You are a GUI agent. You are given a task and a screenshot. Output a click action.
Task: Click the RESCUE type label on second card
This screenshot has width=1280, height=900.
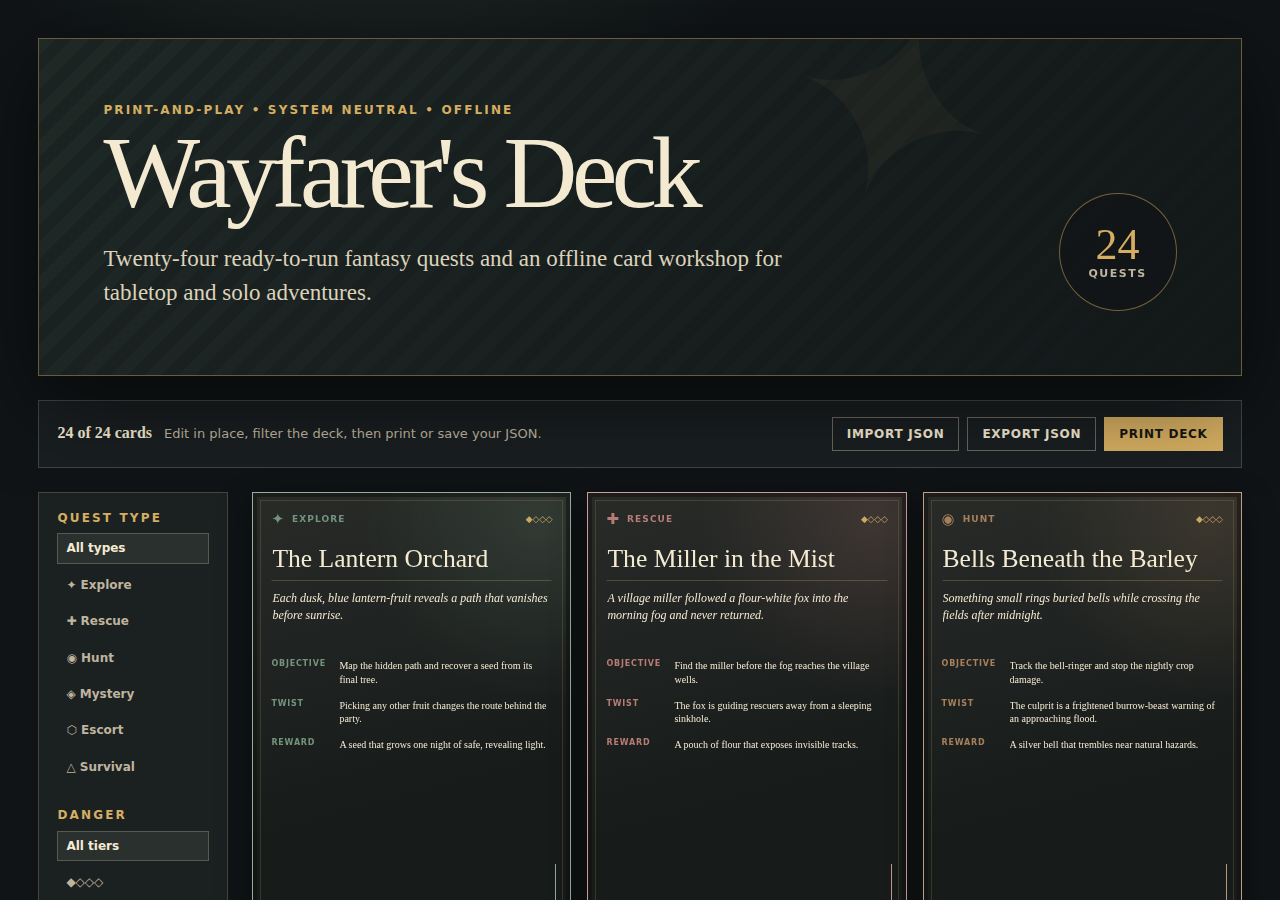coord(650,519)
